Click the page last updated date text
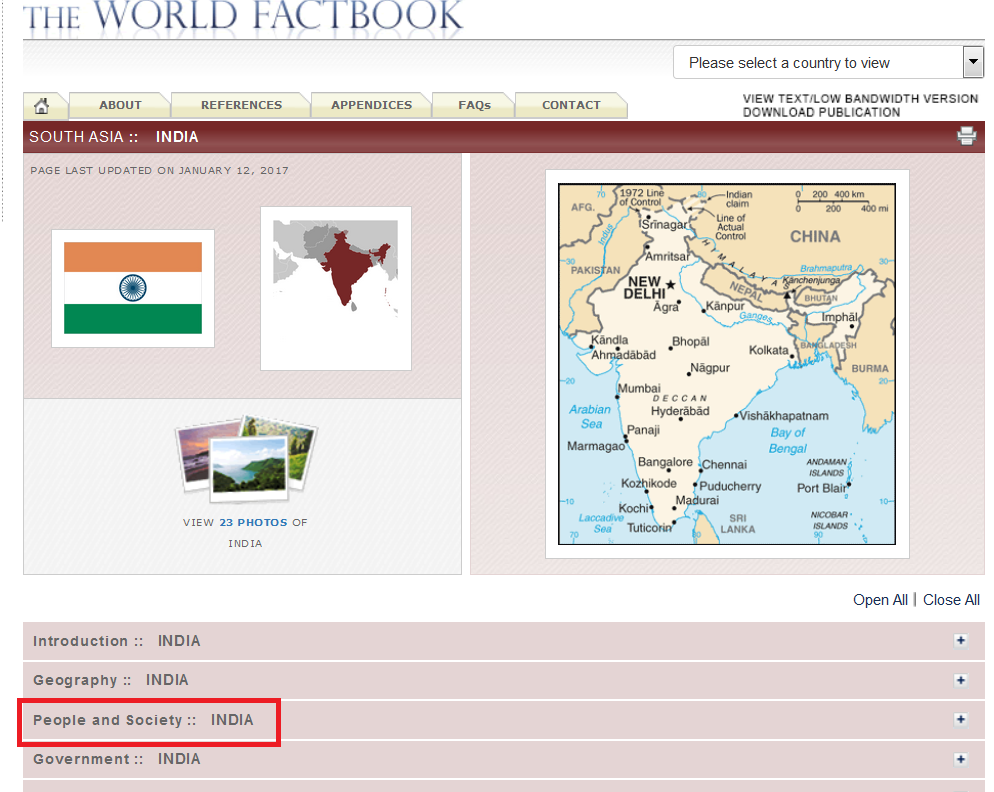 coord(159,171)
